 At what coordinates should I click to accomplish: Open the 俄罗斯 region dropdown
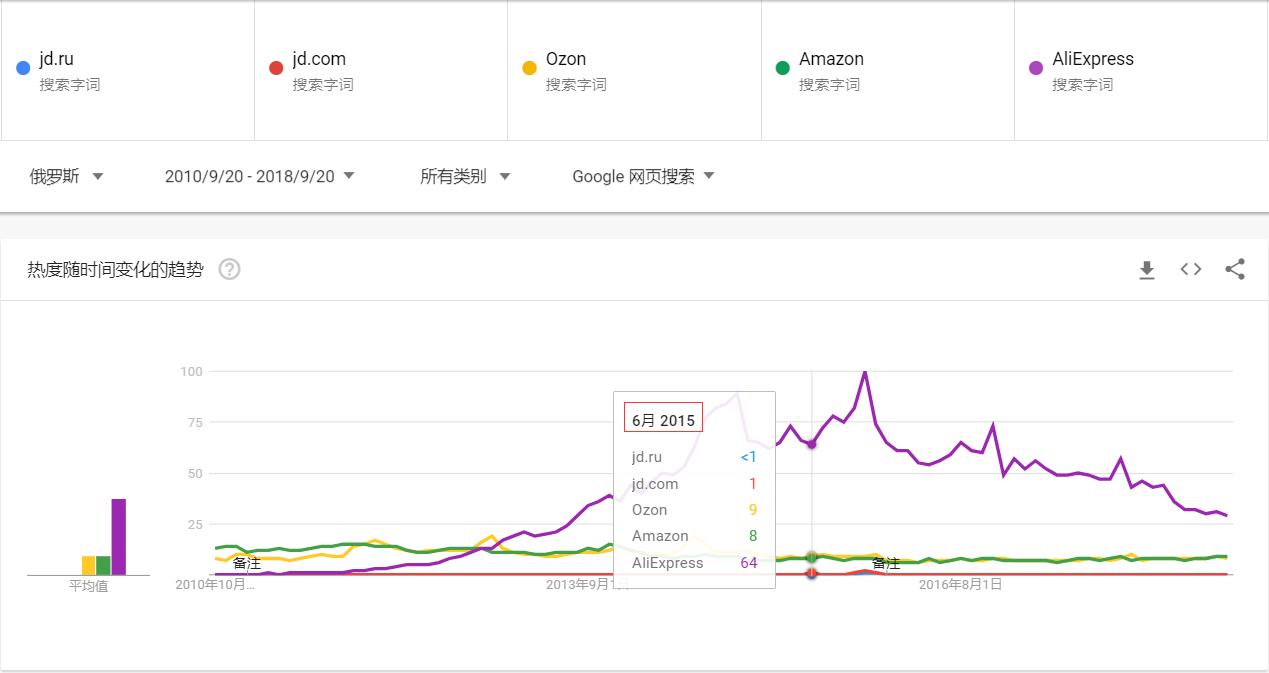click(x=67, y=177)
